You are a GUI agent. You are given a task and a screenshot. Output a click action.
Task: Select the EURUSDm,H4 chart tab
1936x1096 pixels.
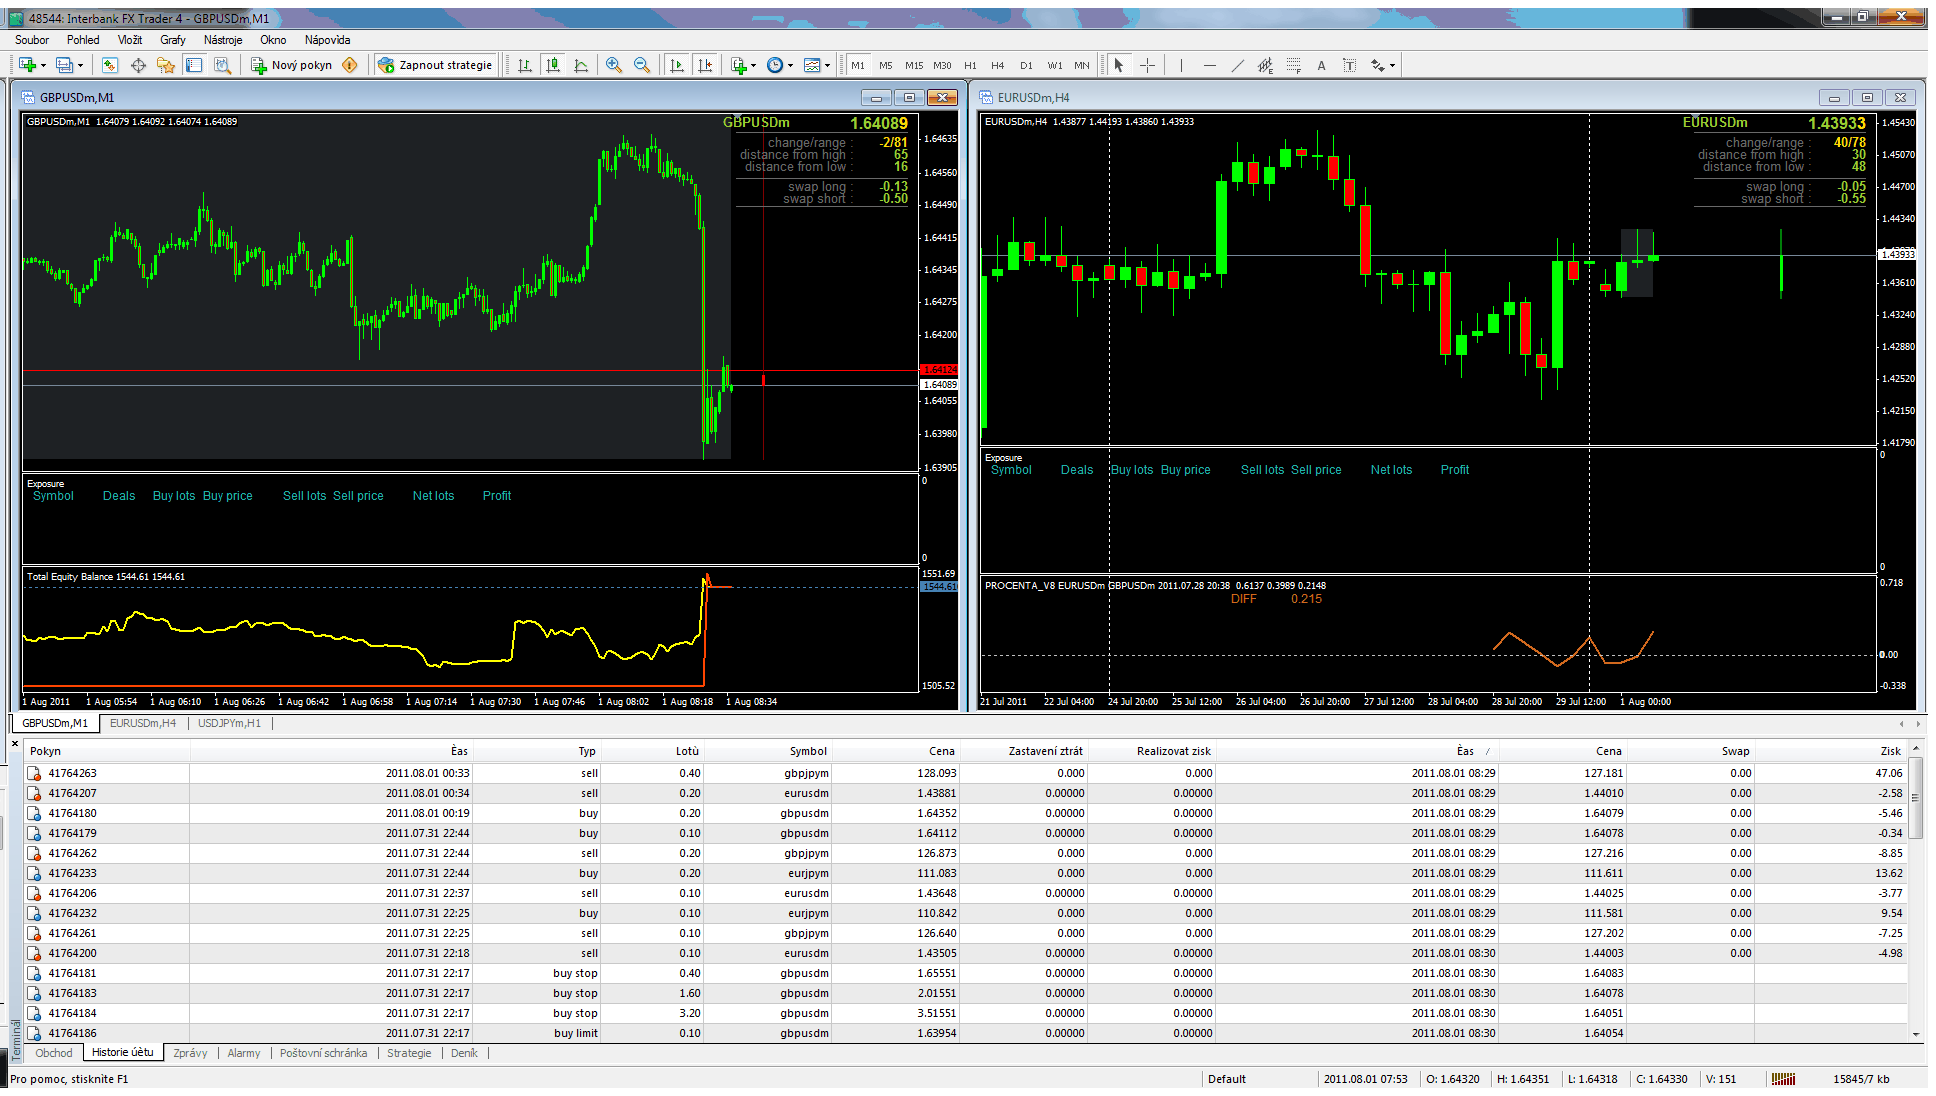pyautogui.click(x=143, y=723)
